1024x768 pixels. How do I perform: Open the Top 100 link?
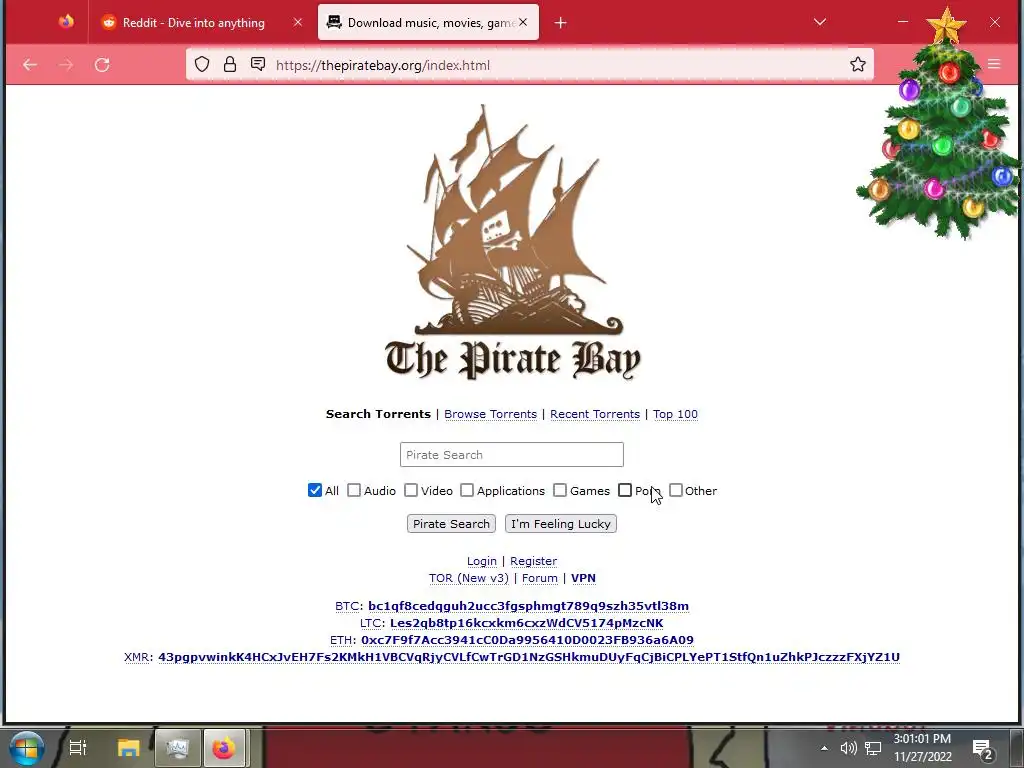click(x=675, y=414)
